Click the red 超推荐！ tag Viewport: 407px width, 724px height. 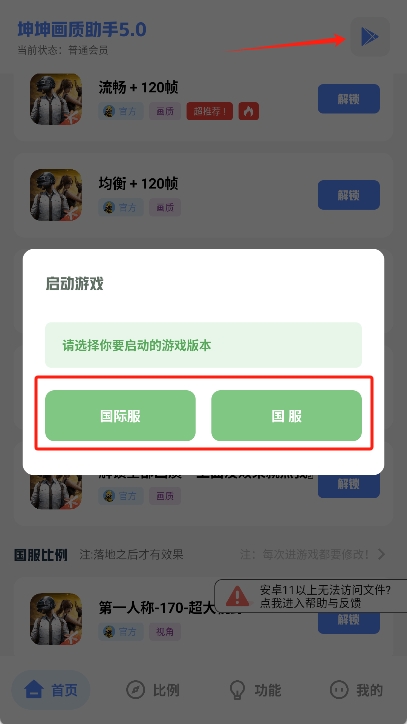(210, 111)
